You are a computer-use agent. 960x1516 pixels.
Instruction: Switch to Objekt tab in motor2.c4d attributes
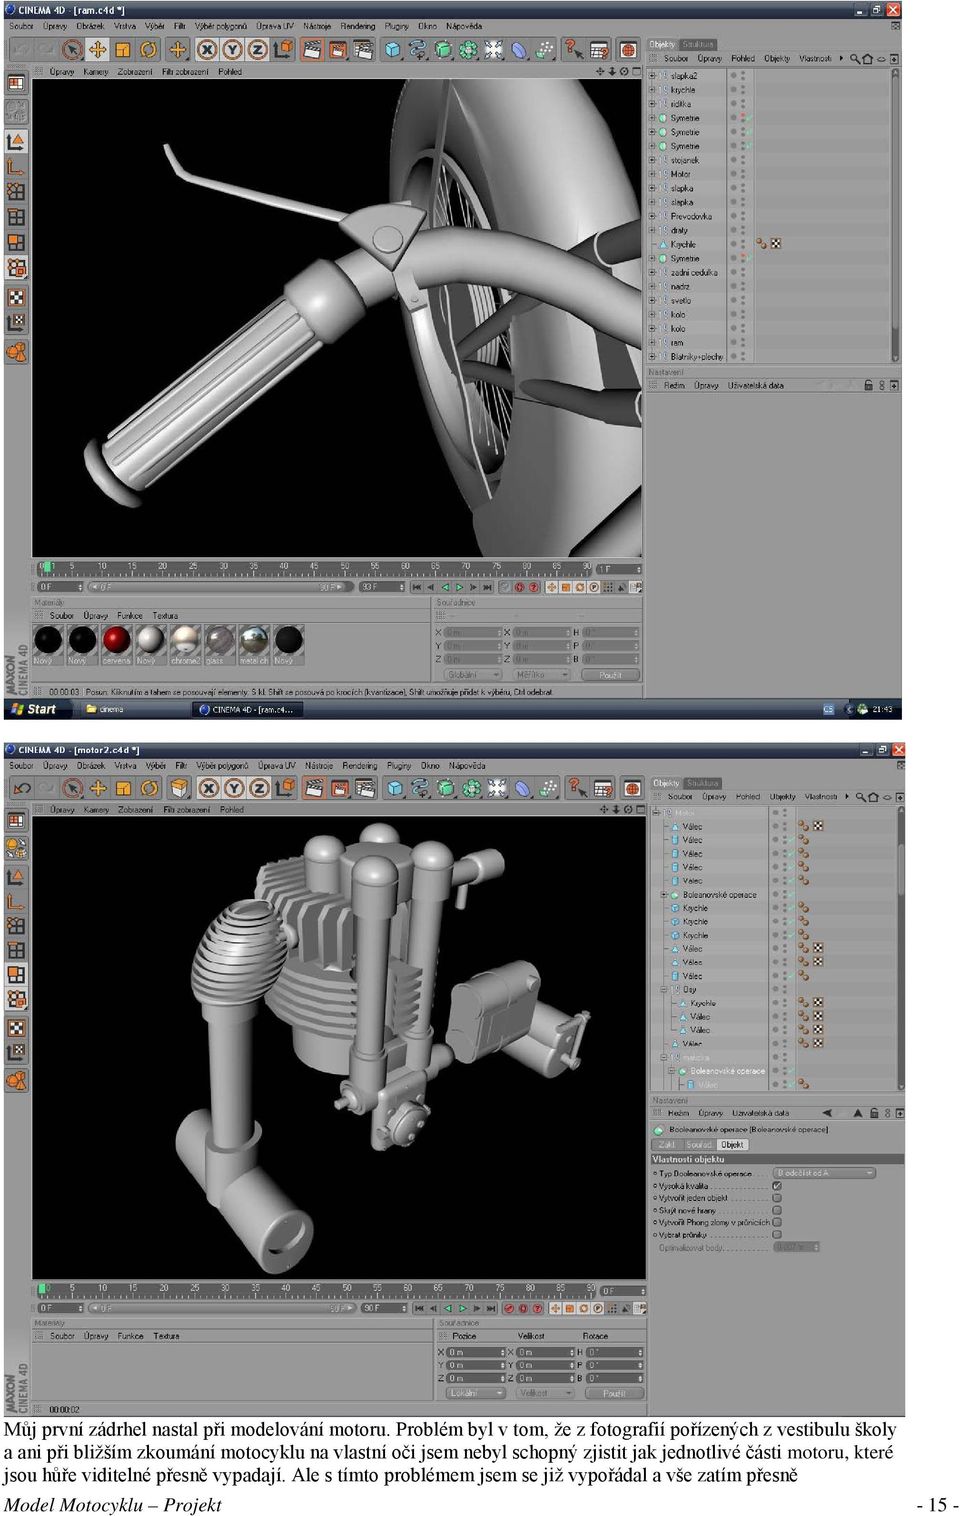tap(732, 1144)
